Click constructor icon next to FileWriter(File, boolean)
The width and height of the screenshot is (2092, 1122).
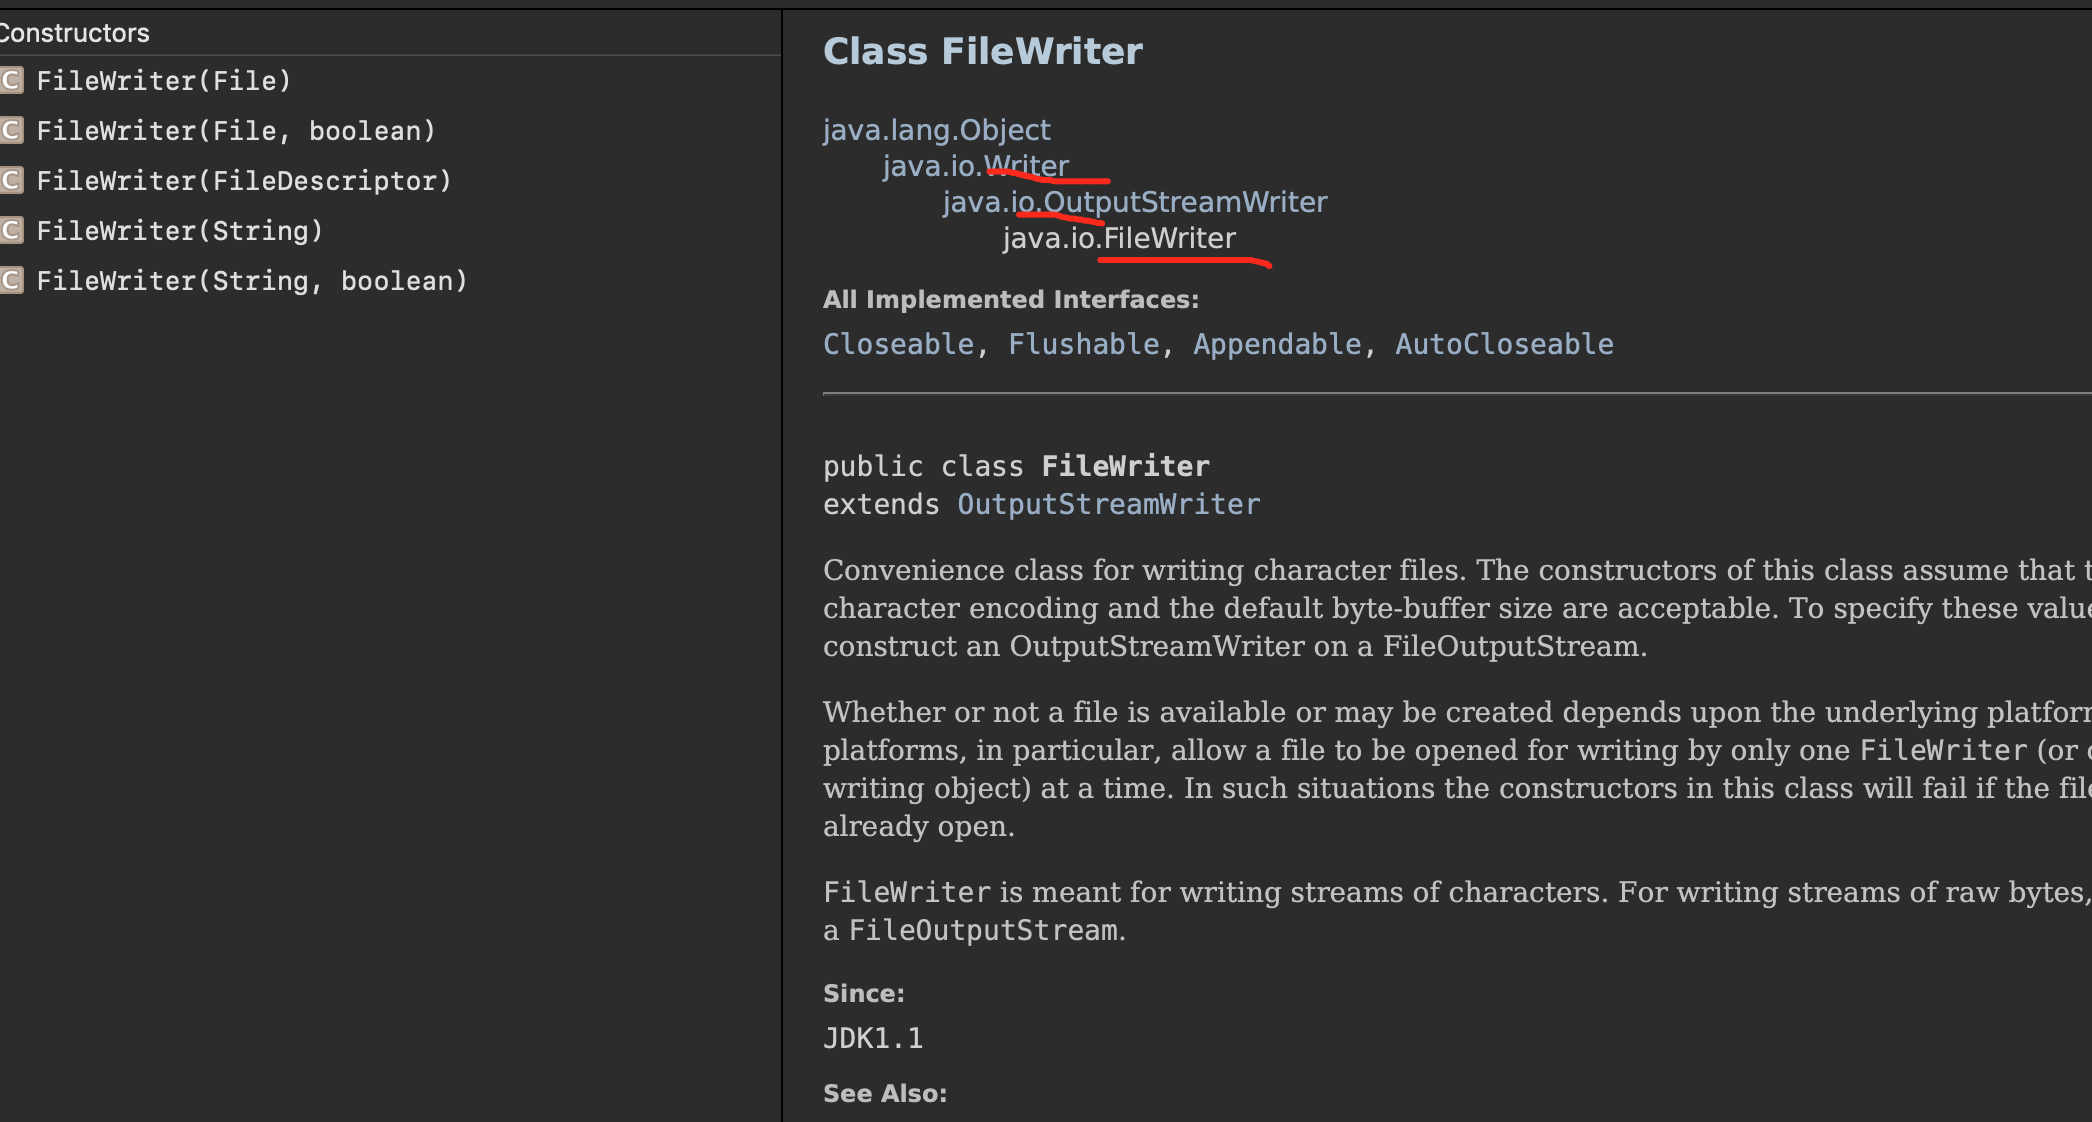11,131
